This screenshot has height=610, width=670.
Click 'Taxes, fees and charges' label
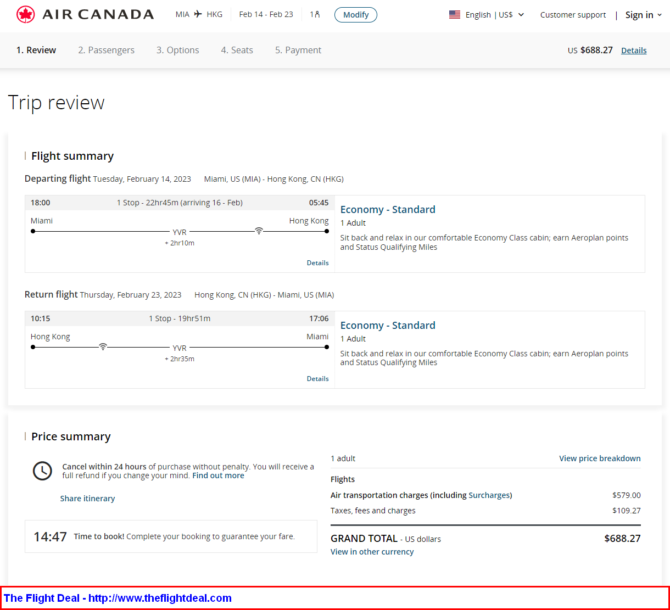point(373,510)
